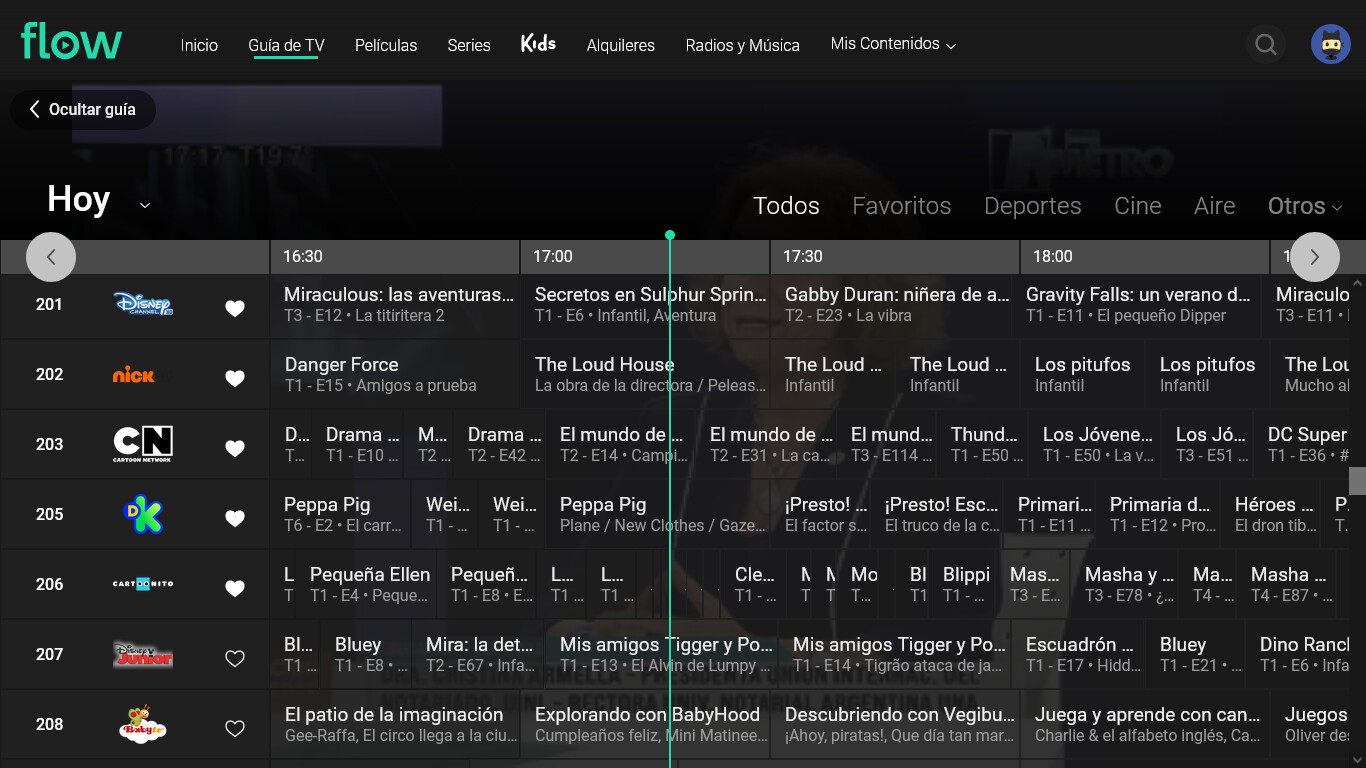
Task: Open The Loud House La obra de la directora
Action: pyautogui.click(x=645, y=375)
